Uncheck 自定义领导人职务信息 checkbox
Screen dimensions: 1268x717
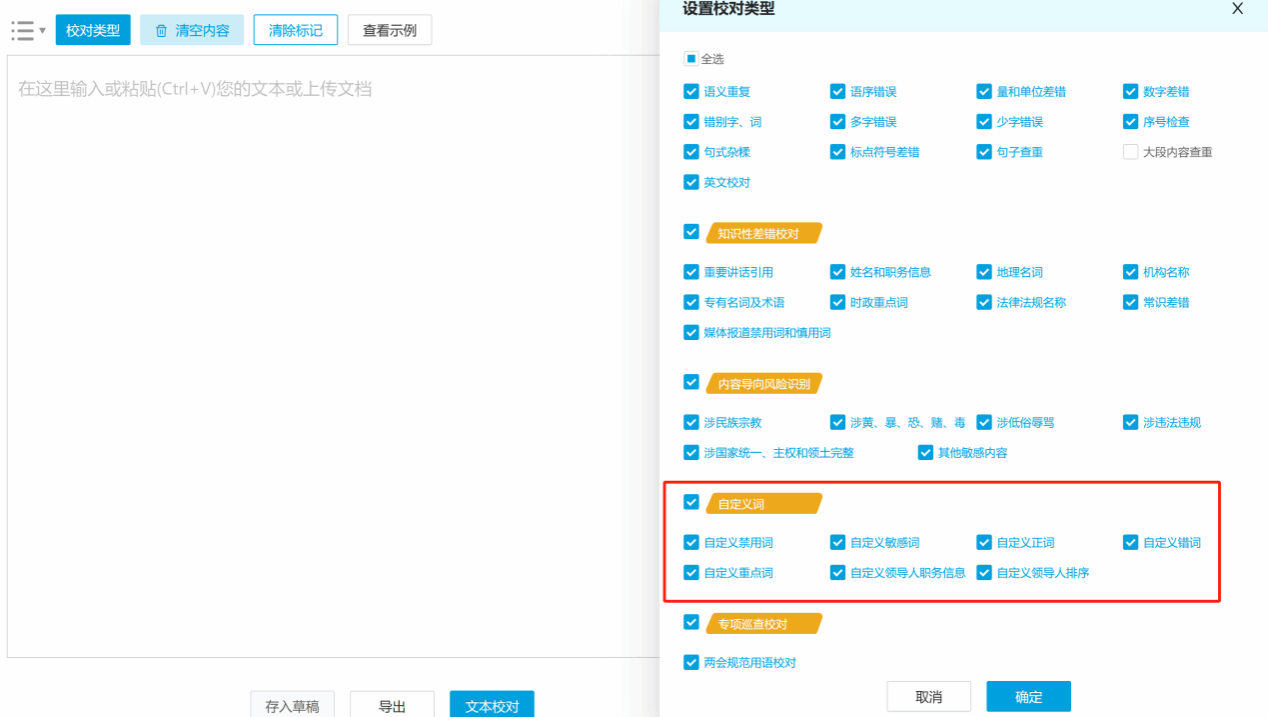(838, 573)
